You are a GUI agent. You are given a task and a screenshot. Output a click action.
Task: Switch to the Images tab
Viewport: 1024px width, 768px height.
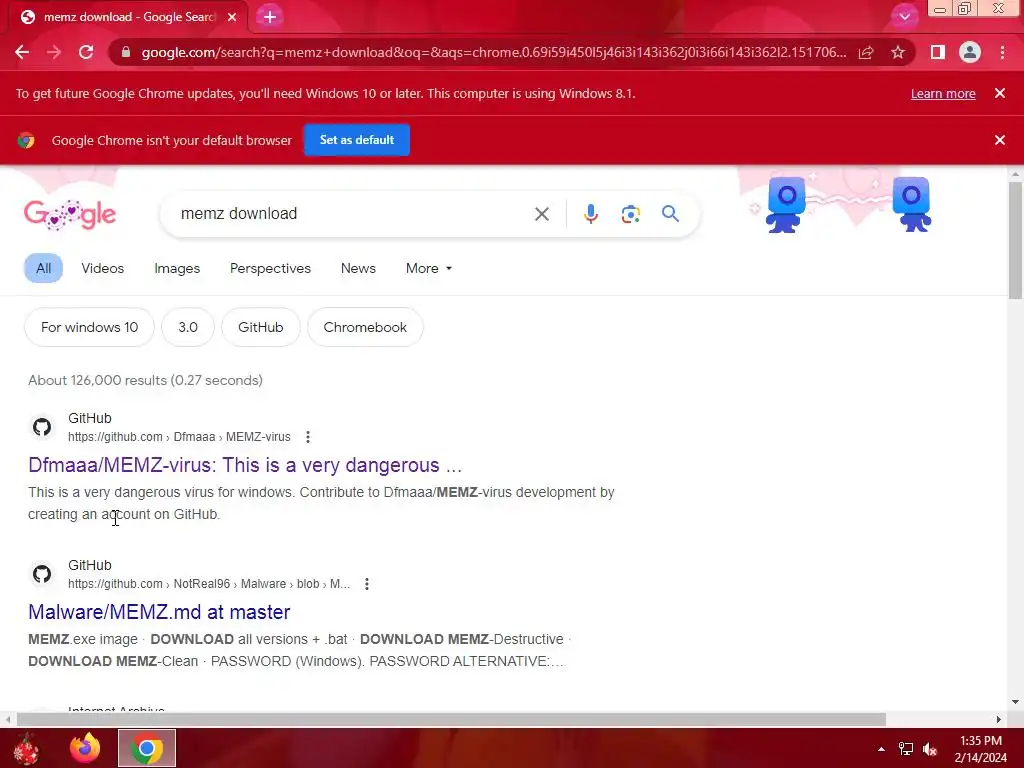pyautogui.click(x=177, y=268)
